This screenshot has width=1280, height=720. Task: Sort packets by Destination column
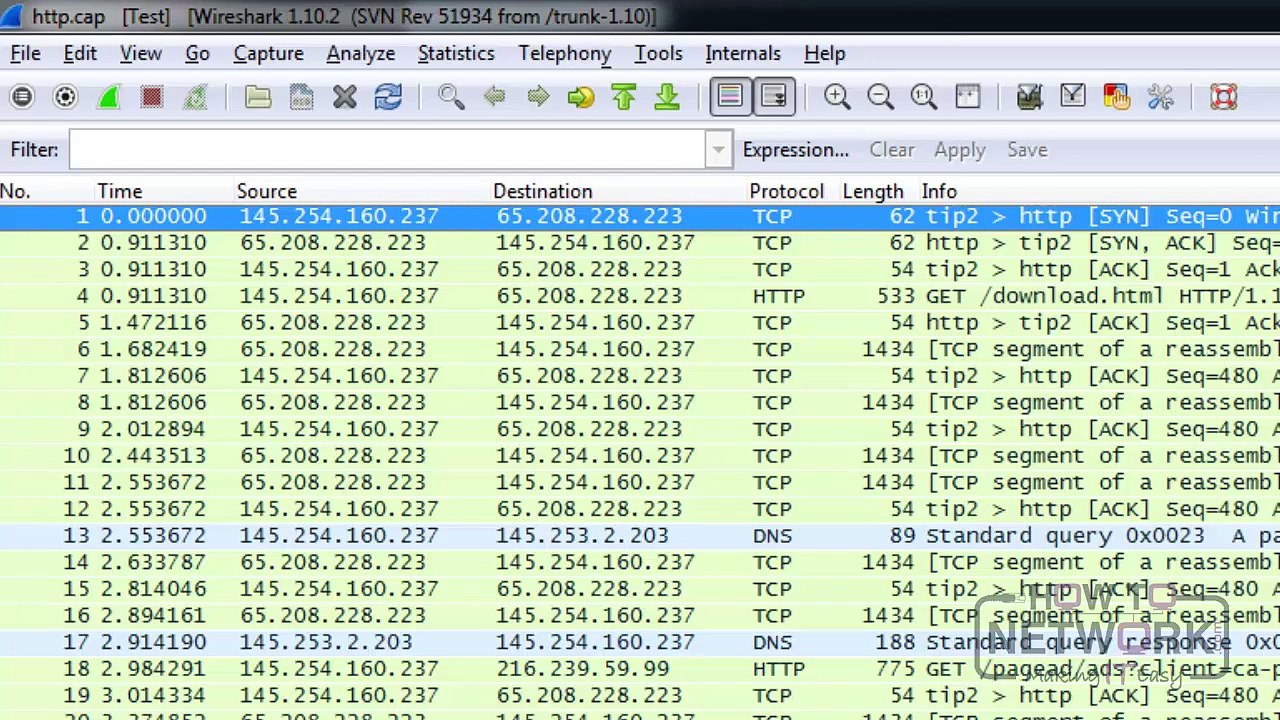(617, 191)
